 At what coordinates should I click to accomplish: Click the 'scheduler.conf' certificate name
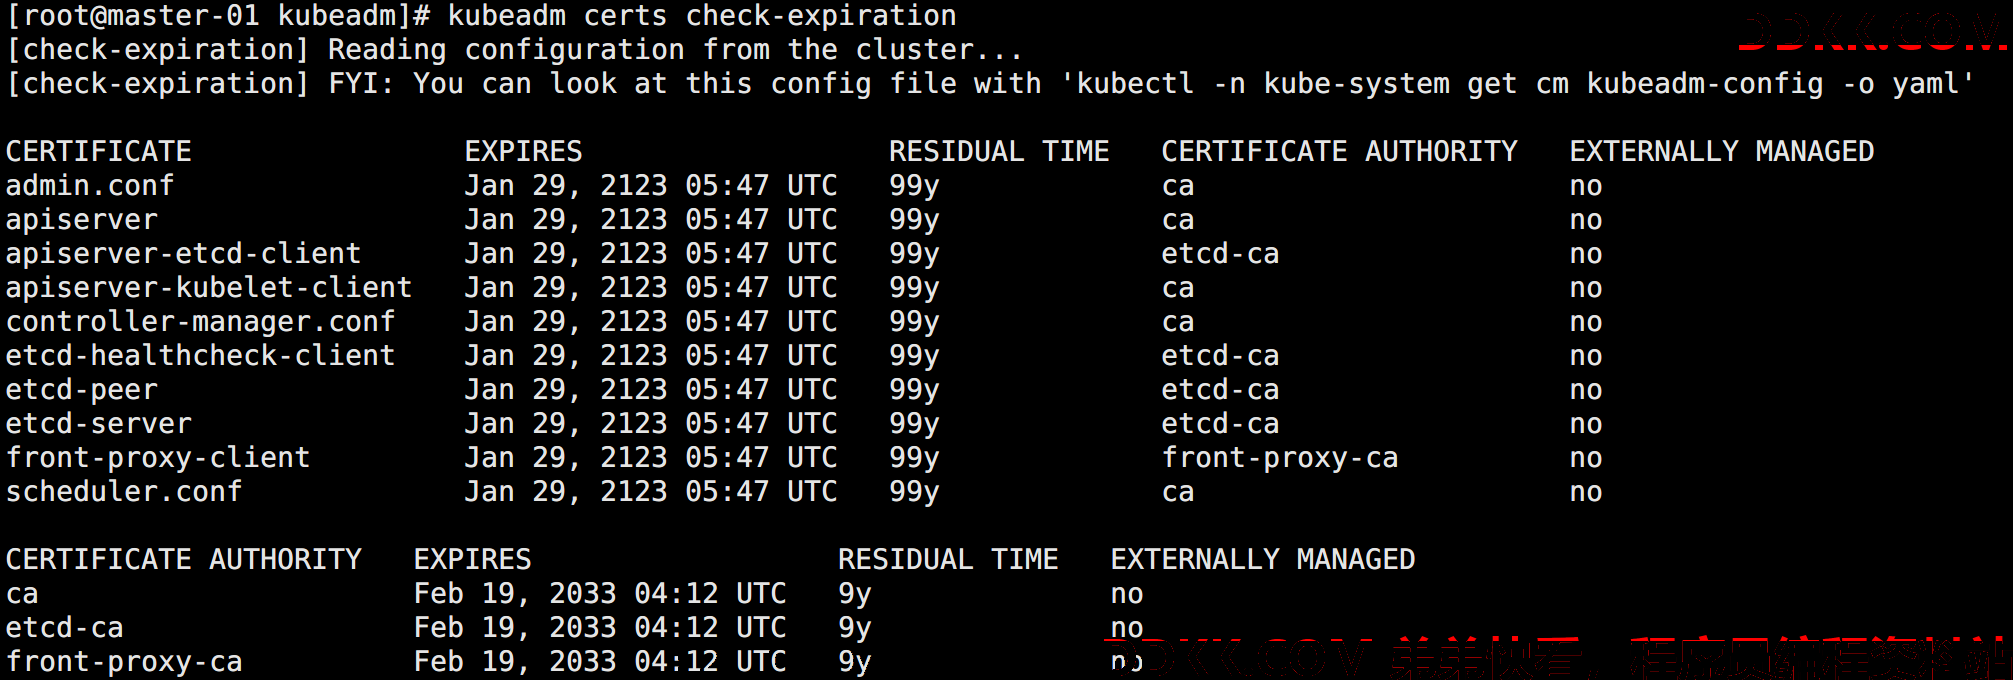pyautogui.click(x=124, y=492)
